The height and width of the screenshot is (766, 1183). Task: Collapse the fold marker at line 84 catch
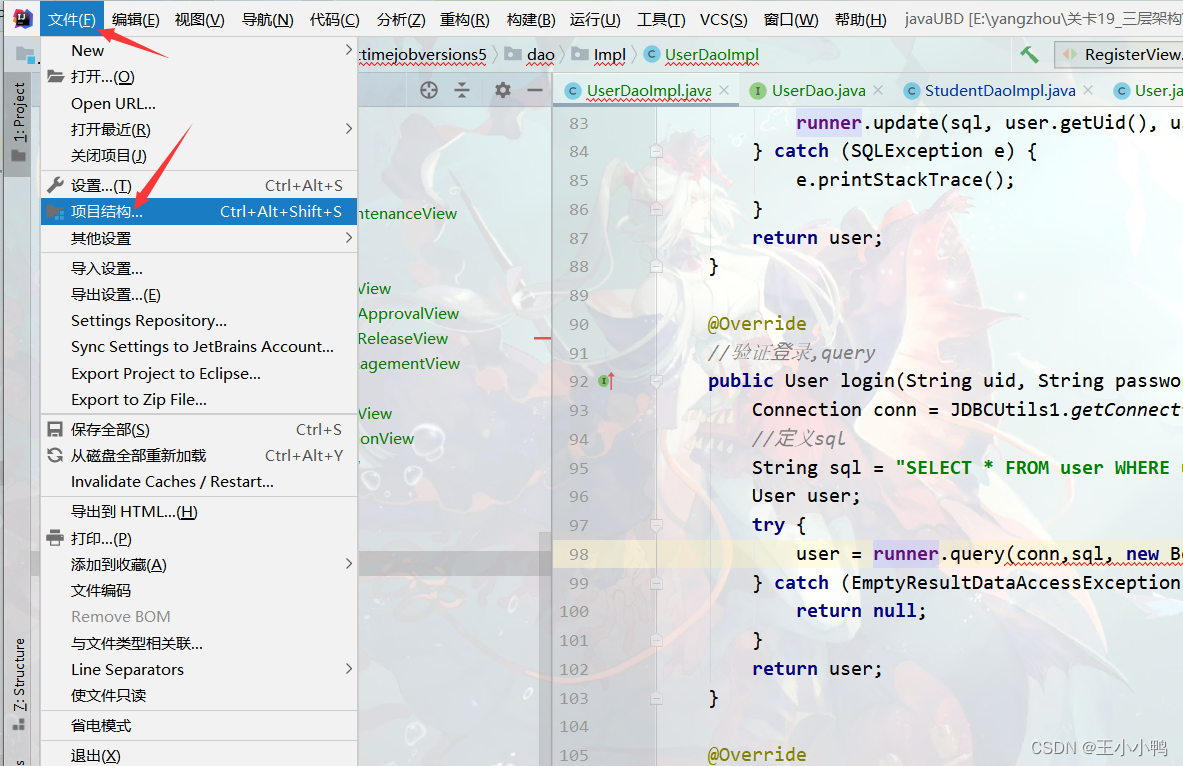[656, 152]
